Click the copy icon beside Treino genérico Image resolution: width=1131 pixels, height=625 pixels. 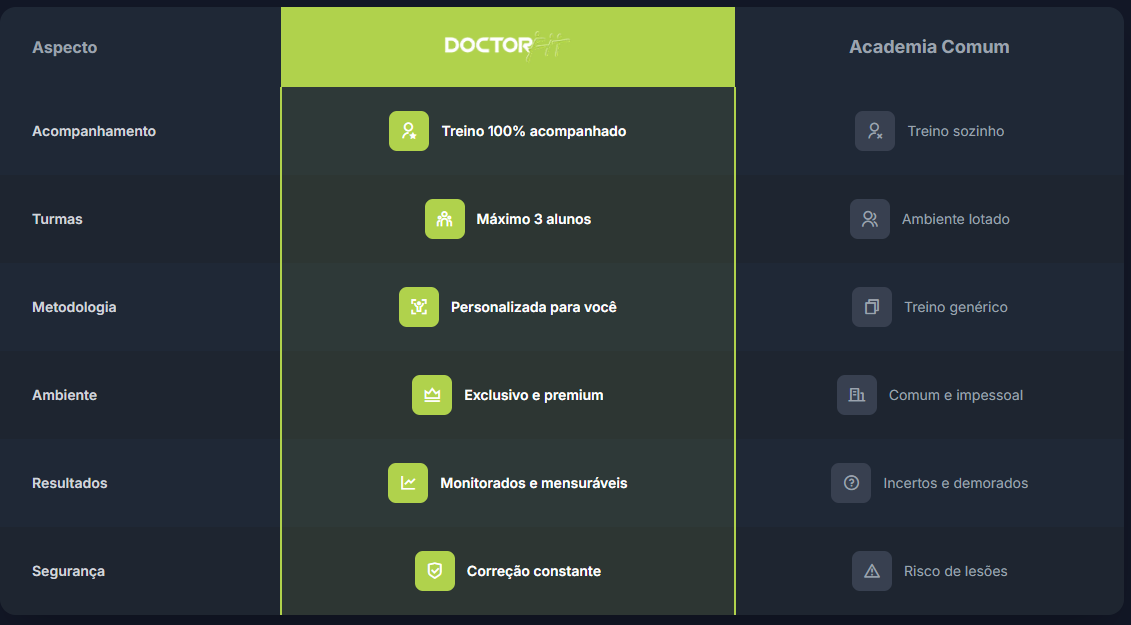click(x=872, y=307)
